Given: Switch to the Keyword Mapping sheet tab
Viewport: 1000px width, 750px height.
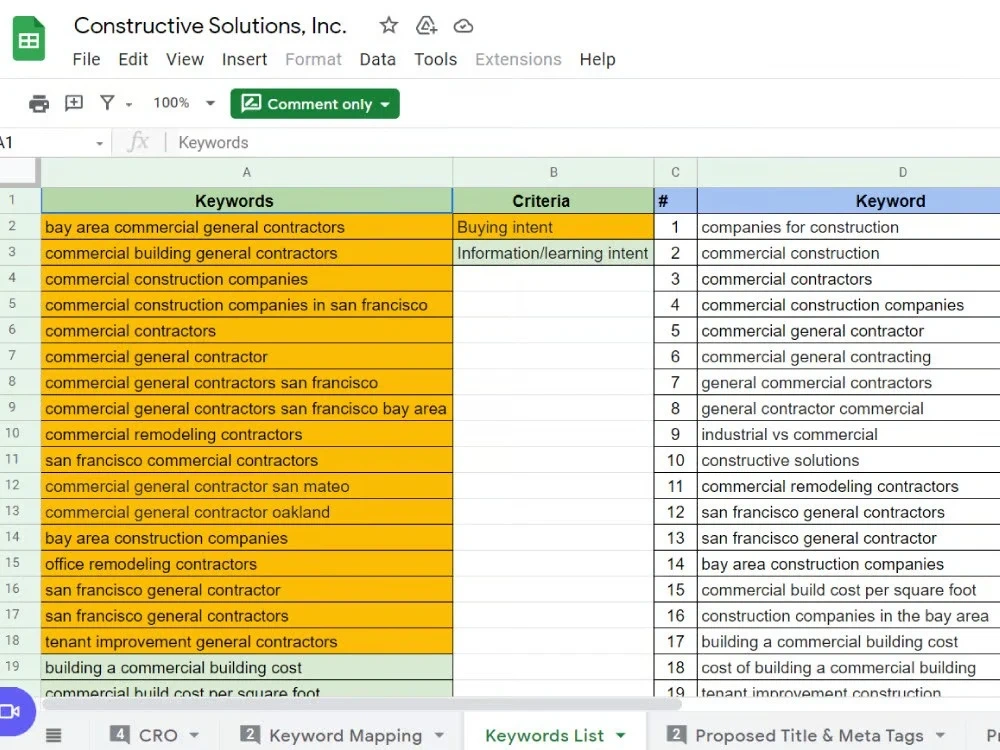Looking at the screenshot, I should tap(345, 735).
